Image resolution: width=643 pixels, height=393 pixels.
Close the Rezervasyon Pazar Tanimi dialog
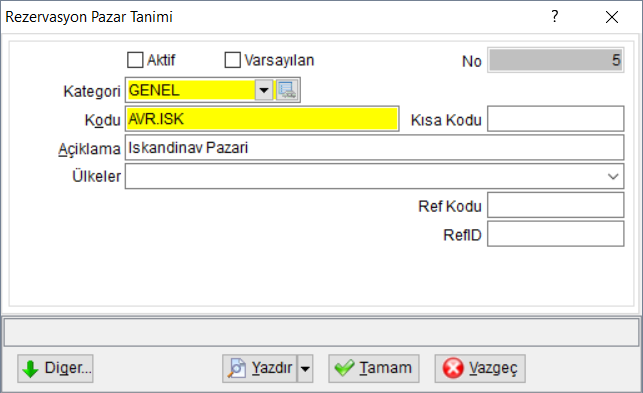click(612, 17)
